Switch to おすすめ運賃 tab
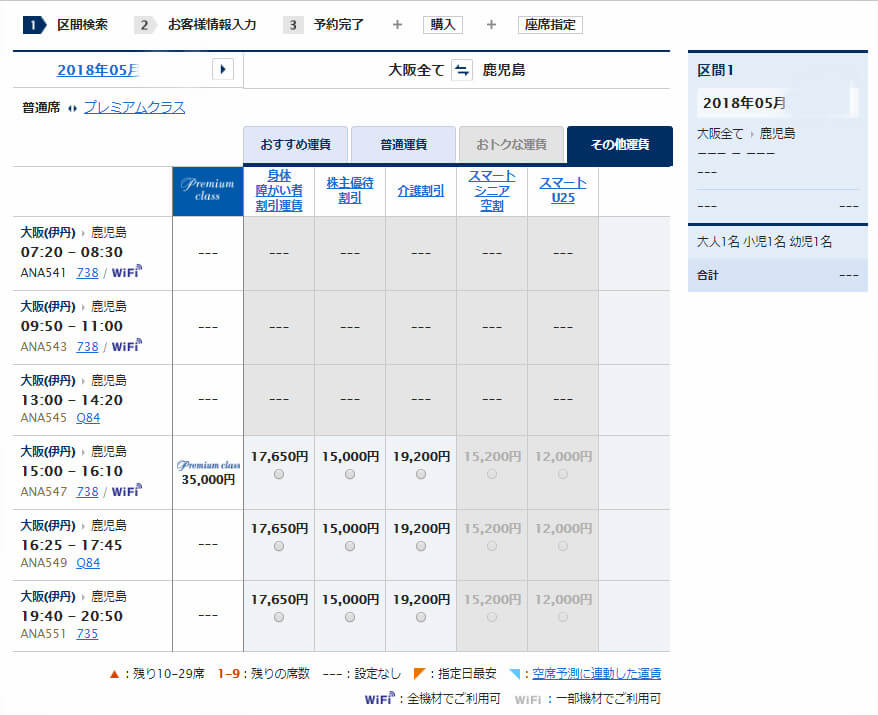The width and height of the screenshot is (878, 715). (x=296, y=145)
